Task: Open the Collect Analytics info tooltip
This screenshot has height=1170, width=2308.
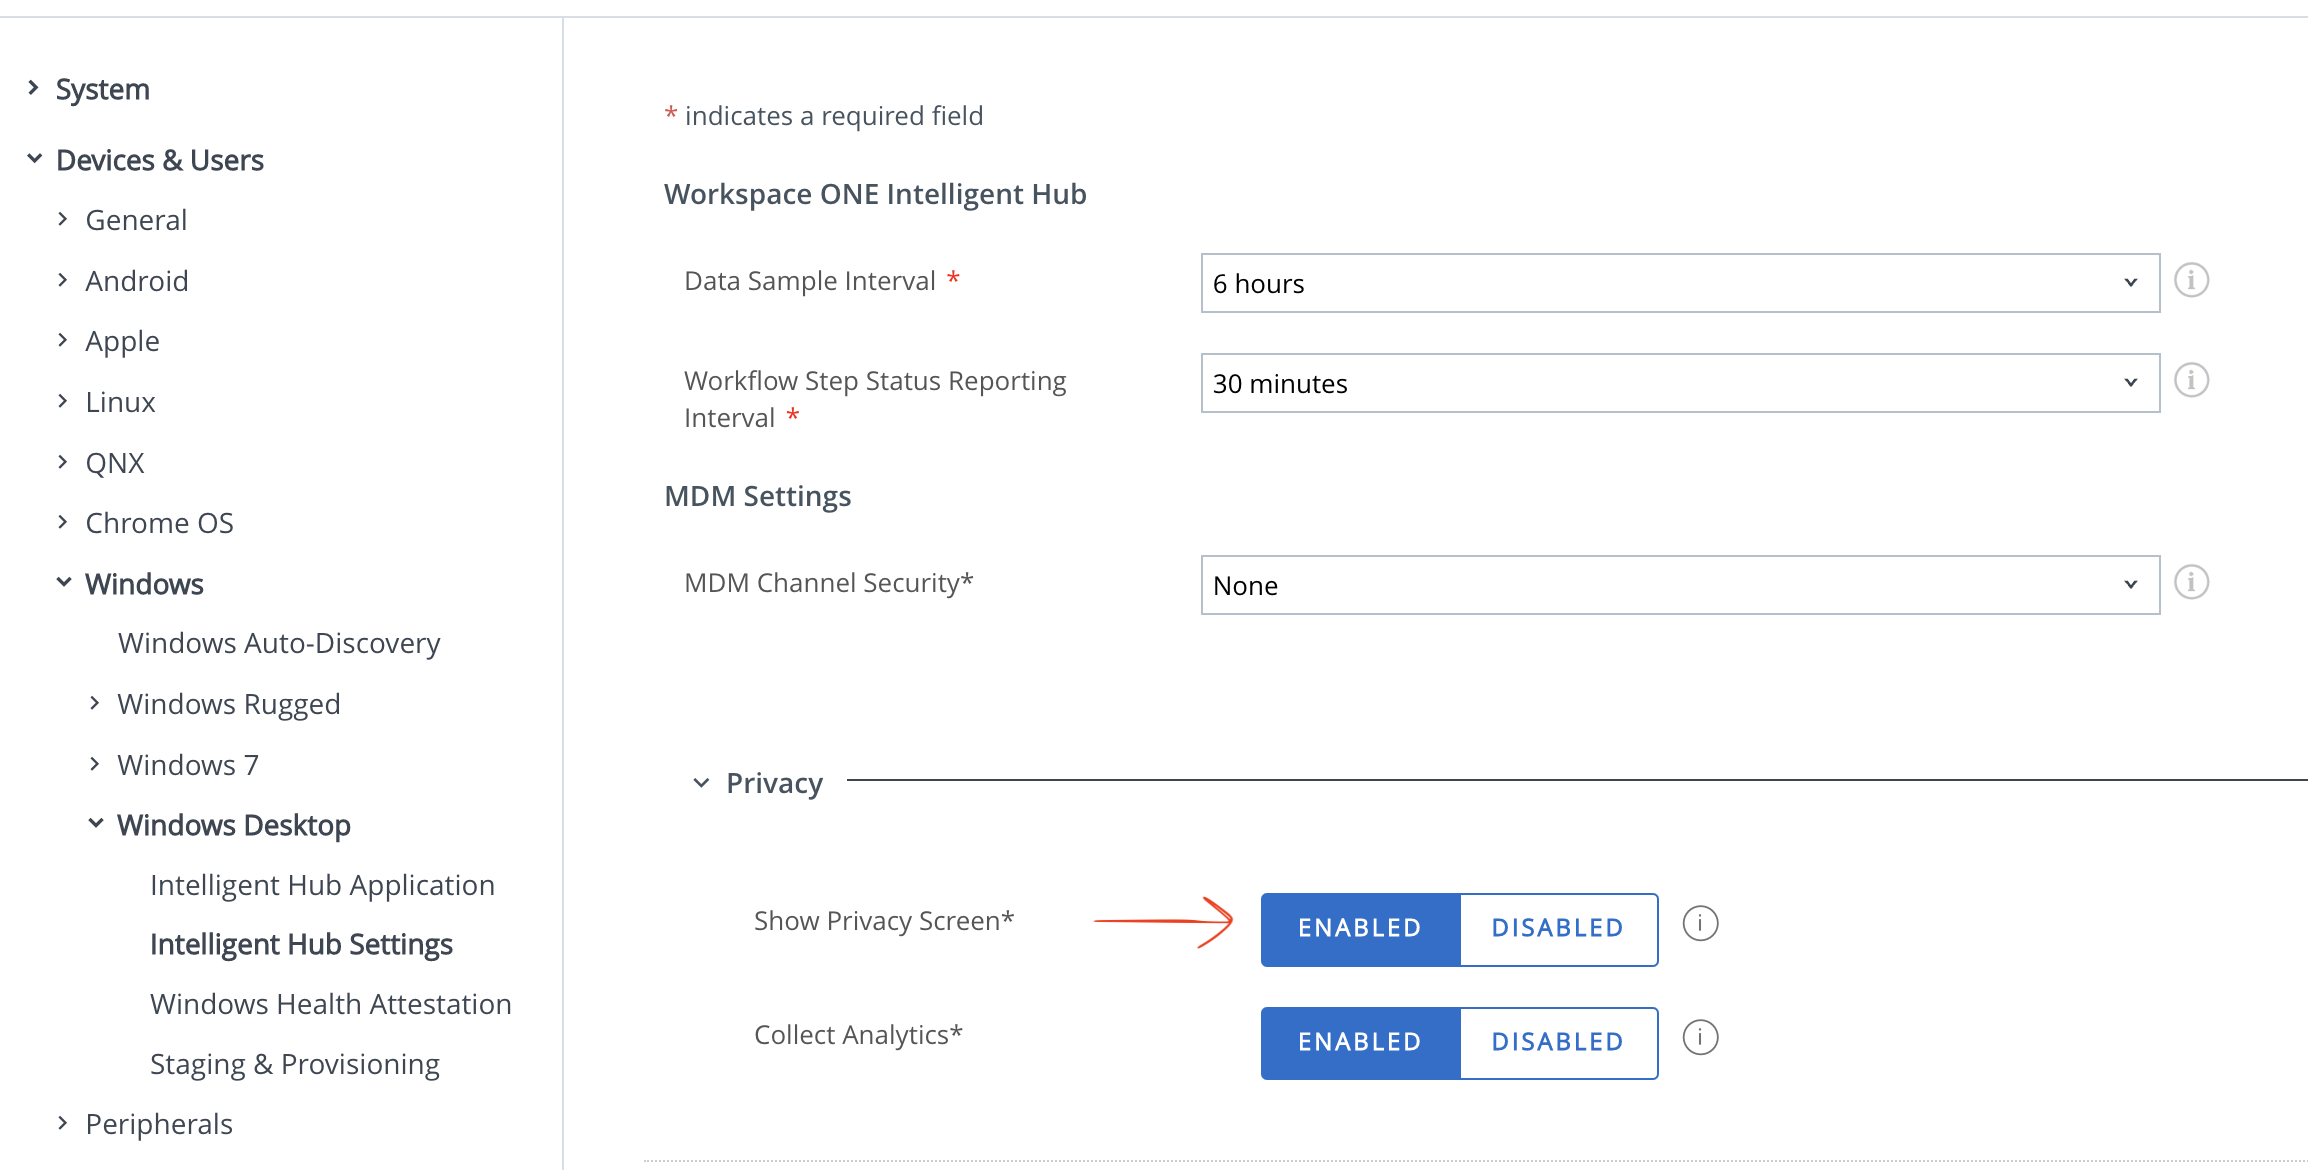Action: tap(1700, 1038)
